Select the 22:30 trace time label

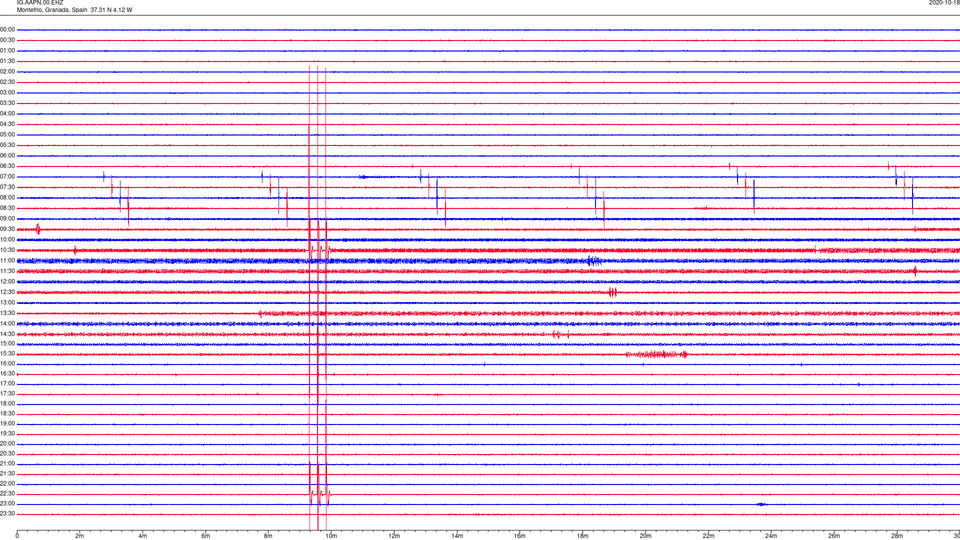(x=7, y=493)
